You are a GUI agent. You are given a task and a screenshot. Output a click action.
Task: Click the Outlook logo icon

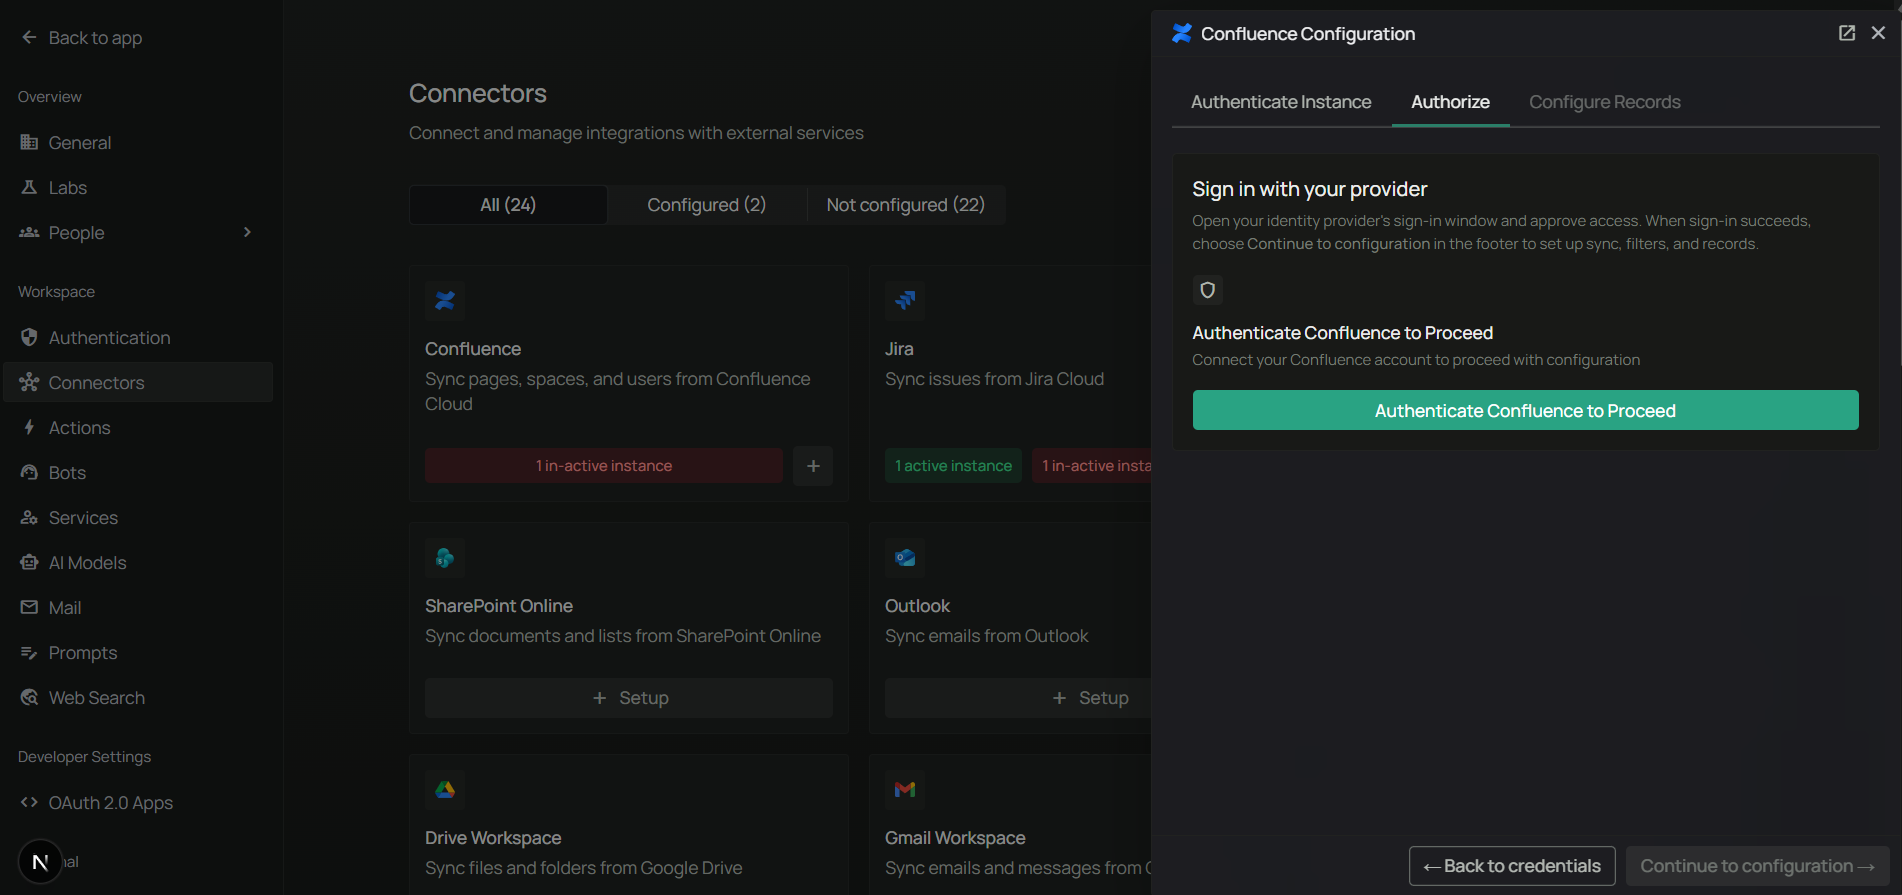coord(905,557)
